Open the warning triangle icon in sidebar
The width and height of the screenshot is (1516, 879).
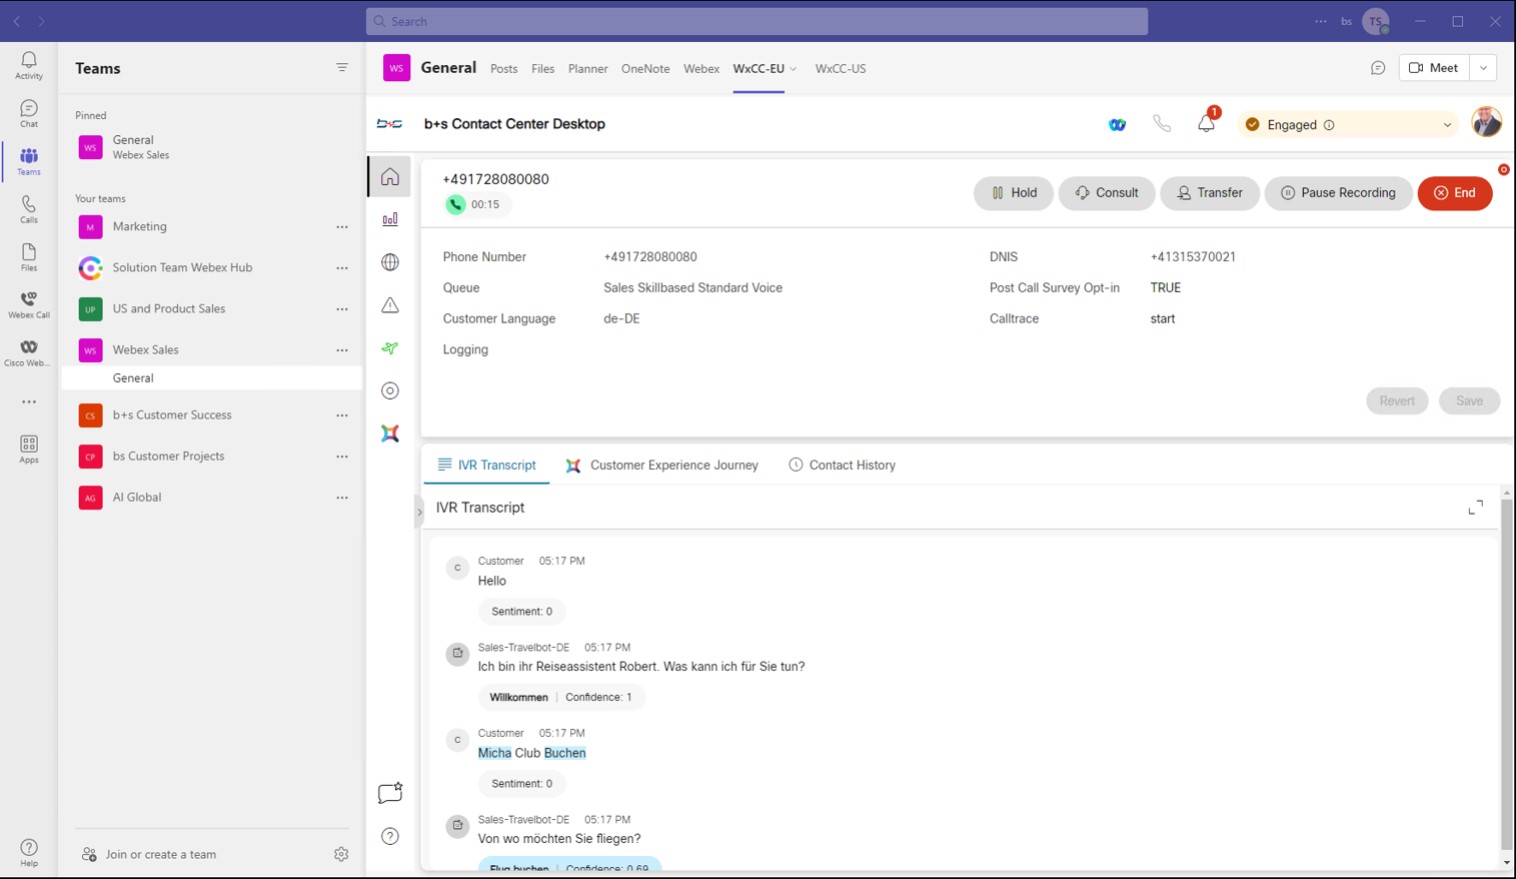(390, 305)
